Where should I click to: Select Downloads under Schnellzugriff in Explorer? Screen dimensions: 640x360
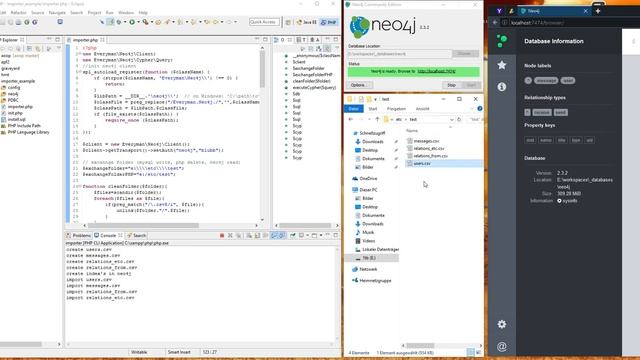tap(373, 142)
